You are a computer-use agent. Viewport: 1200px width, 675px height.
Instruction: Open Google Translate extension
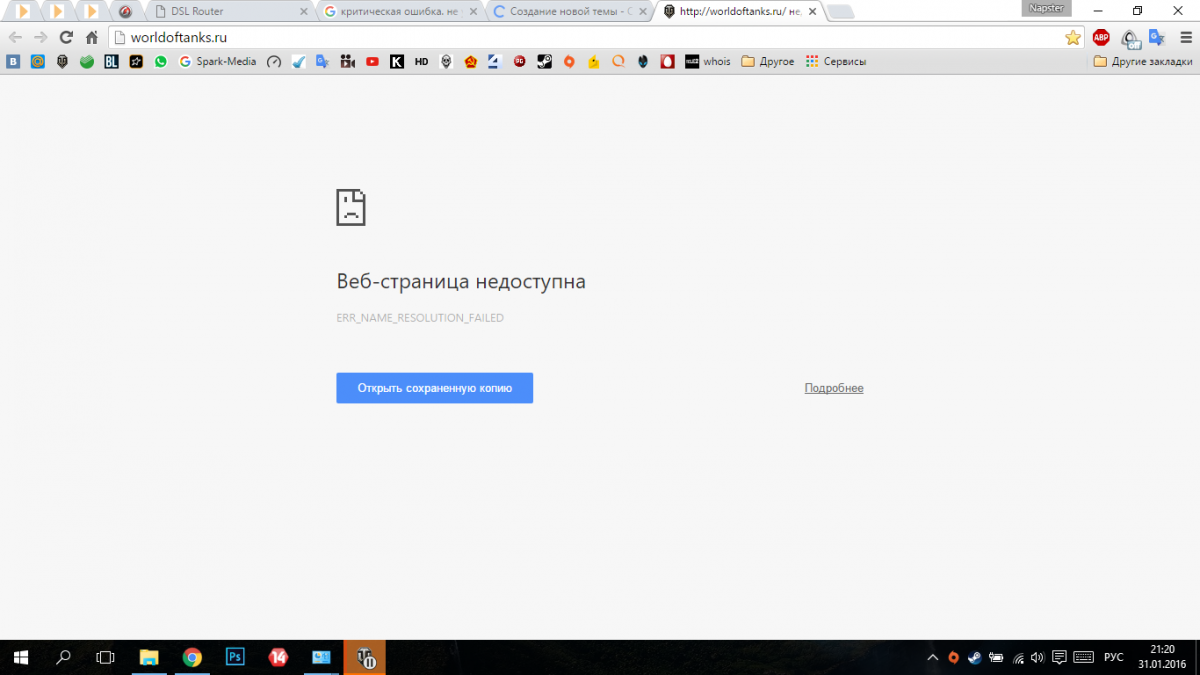coord(1157,37)
